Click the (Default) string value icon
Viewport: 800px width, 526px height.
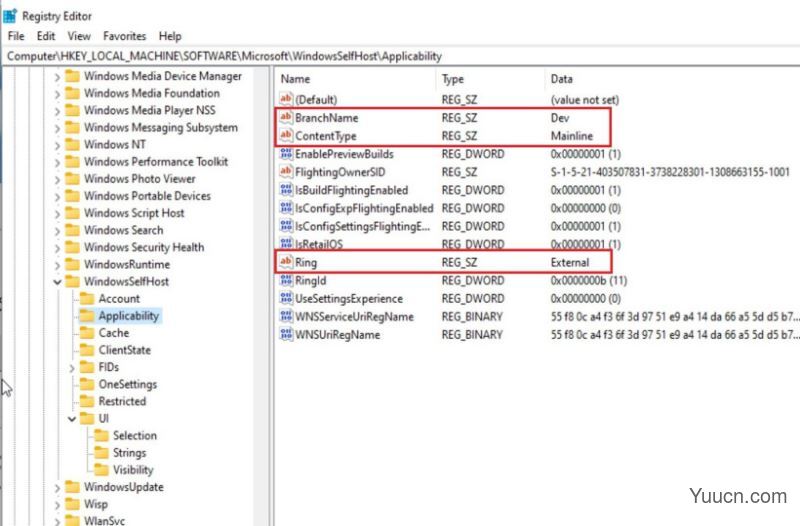click(286, 99)
